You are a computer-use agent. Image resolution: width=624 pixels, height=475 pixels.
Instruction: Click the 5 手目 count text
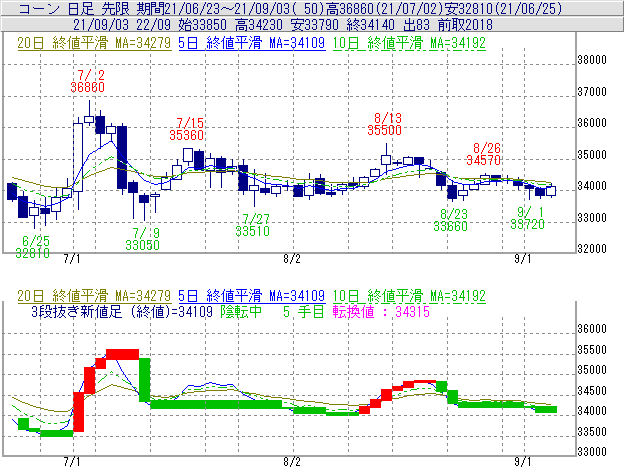tap(304, 311)
